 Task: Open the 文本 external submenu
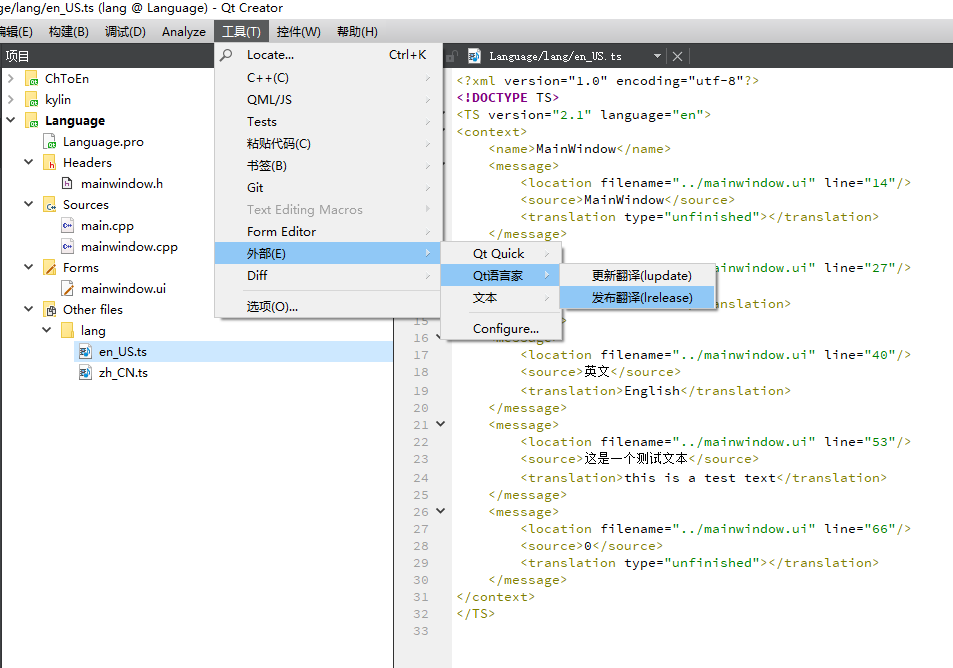(x=501, y=298)
